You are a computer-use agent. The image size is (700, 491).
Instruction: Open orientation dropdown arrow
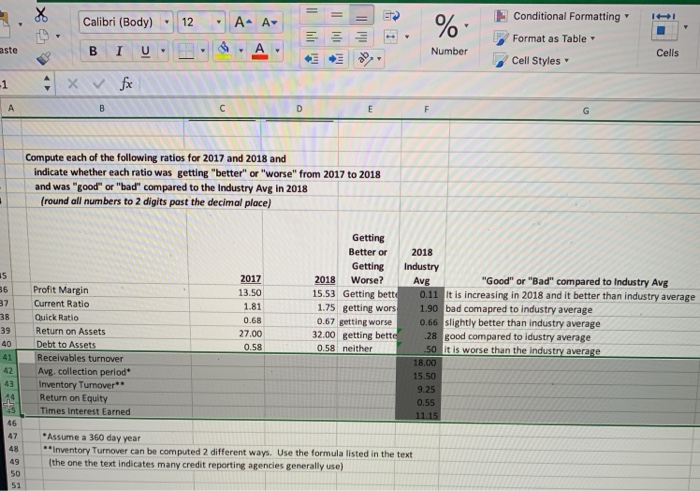click(379, 58)
